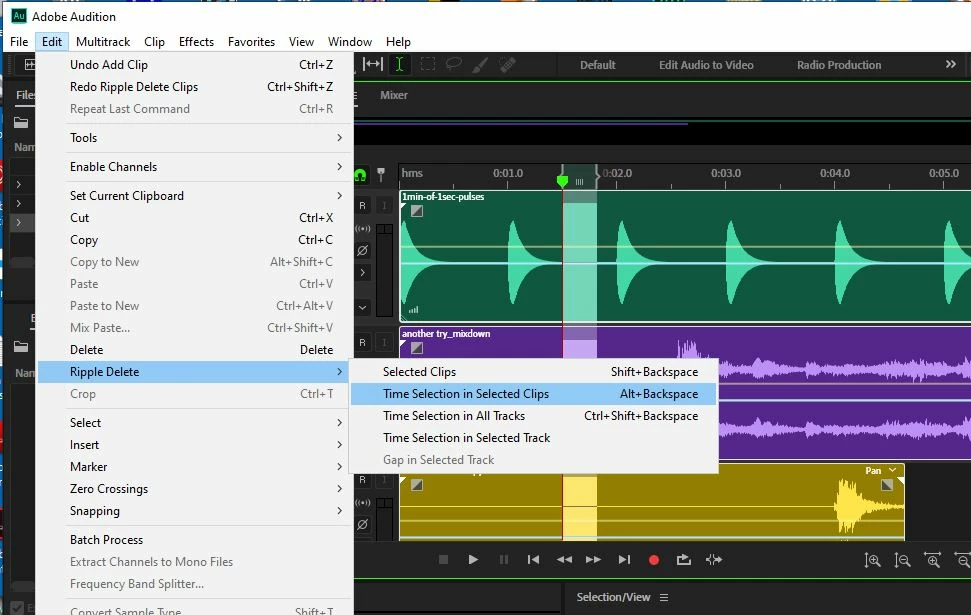971x615 pixels.
Task: Choose Time Selection in All Tracks
Action: (533, 416)
